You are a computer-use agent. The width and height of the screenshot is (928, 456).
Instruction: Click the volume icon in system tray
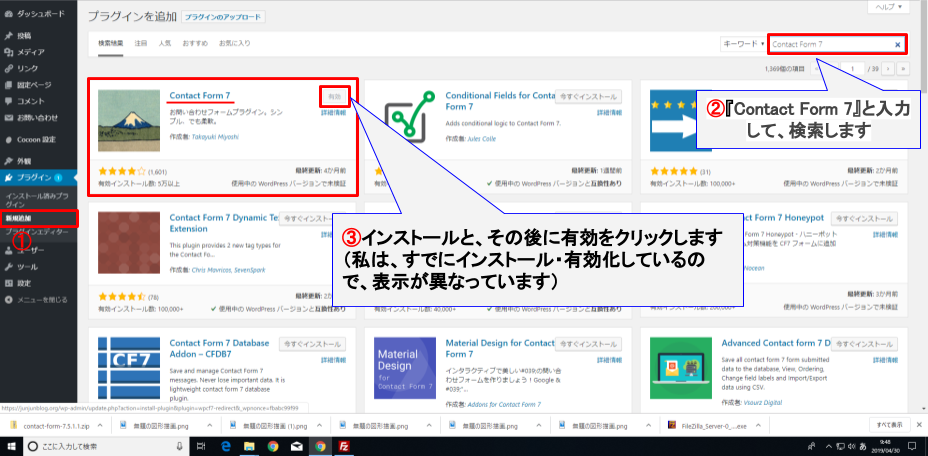[852, 447]
